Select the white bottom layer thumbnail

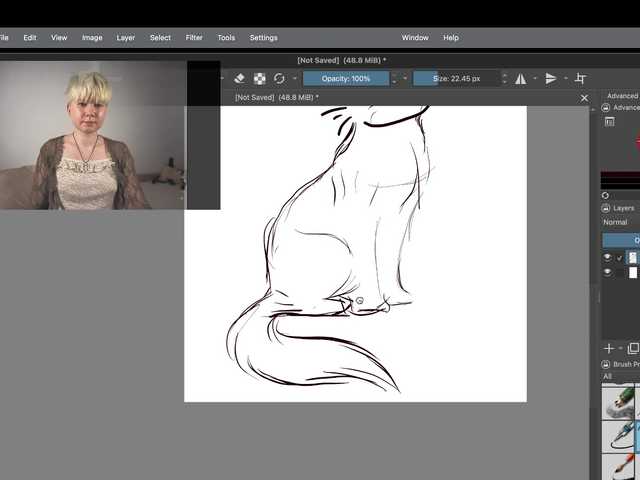(633, 272)
